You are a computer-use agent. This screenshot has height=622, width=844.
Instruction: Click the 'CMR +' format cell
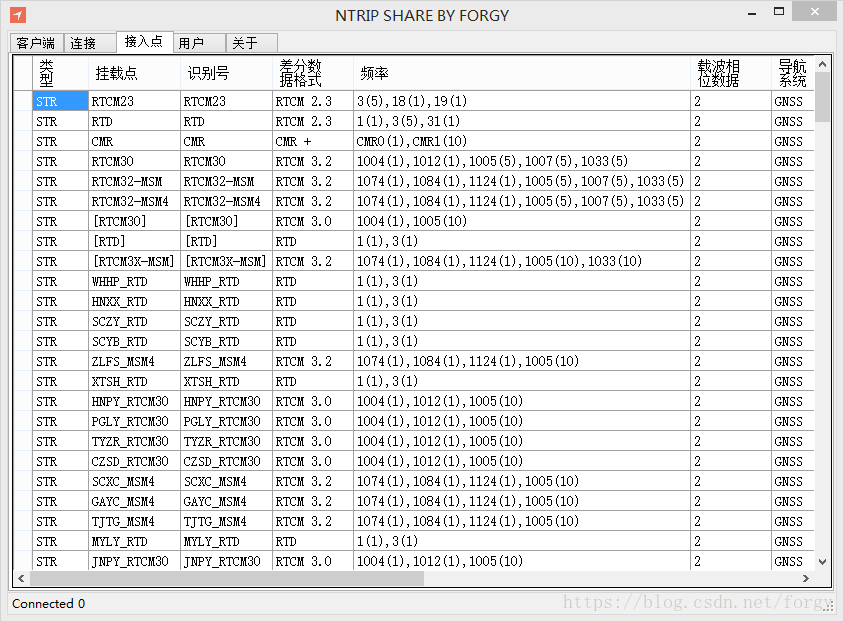[313, 142]
